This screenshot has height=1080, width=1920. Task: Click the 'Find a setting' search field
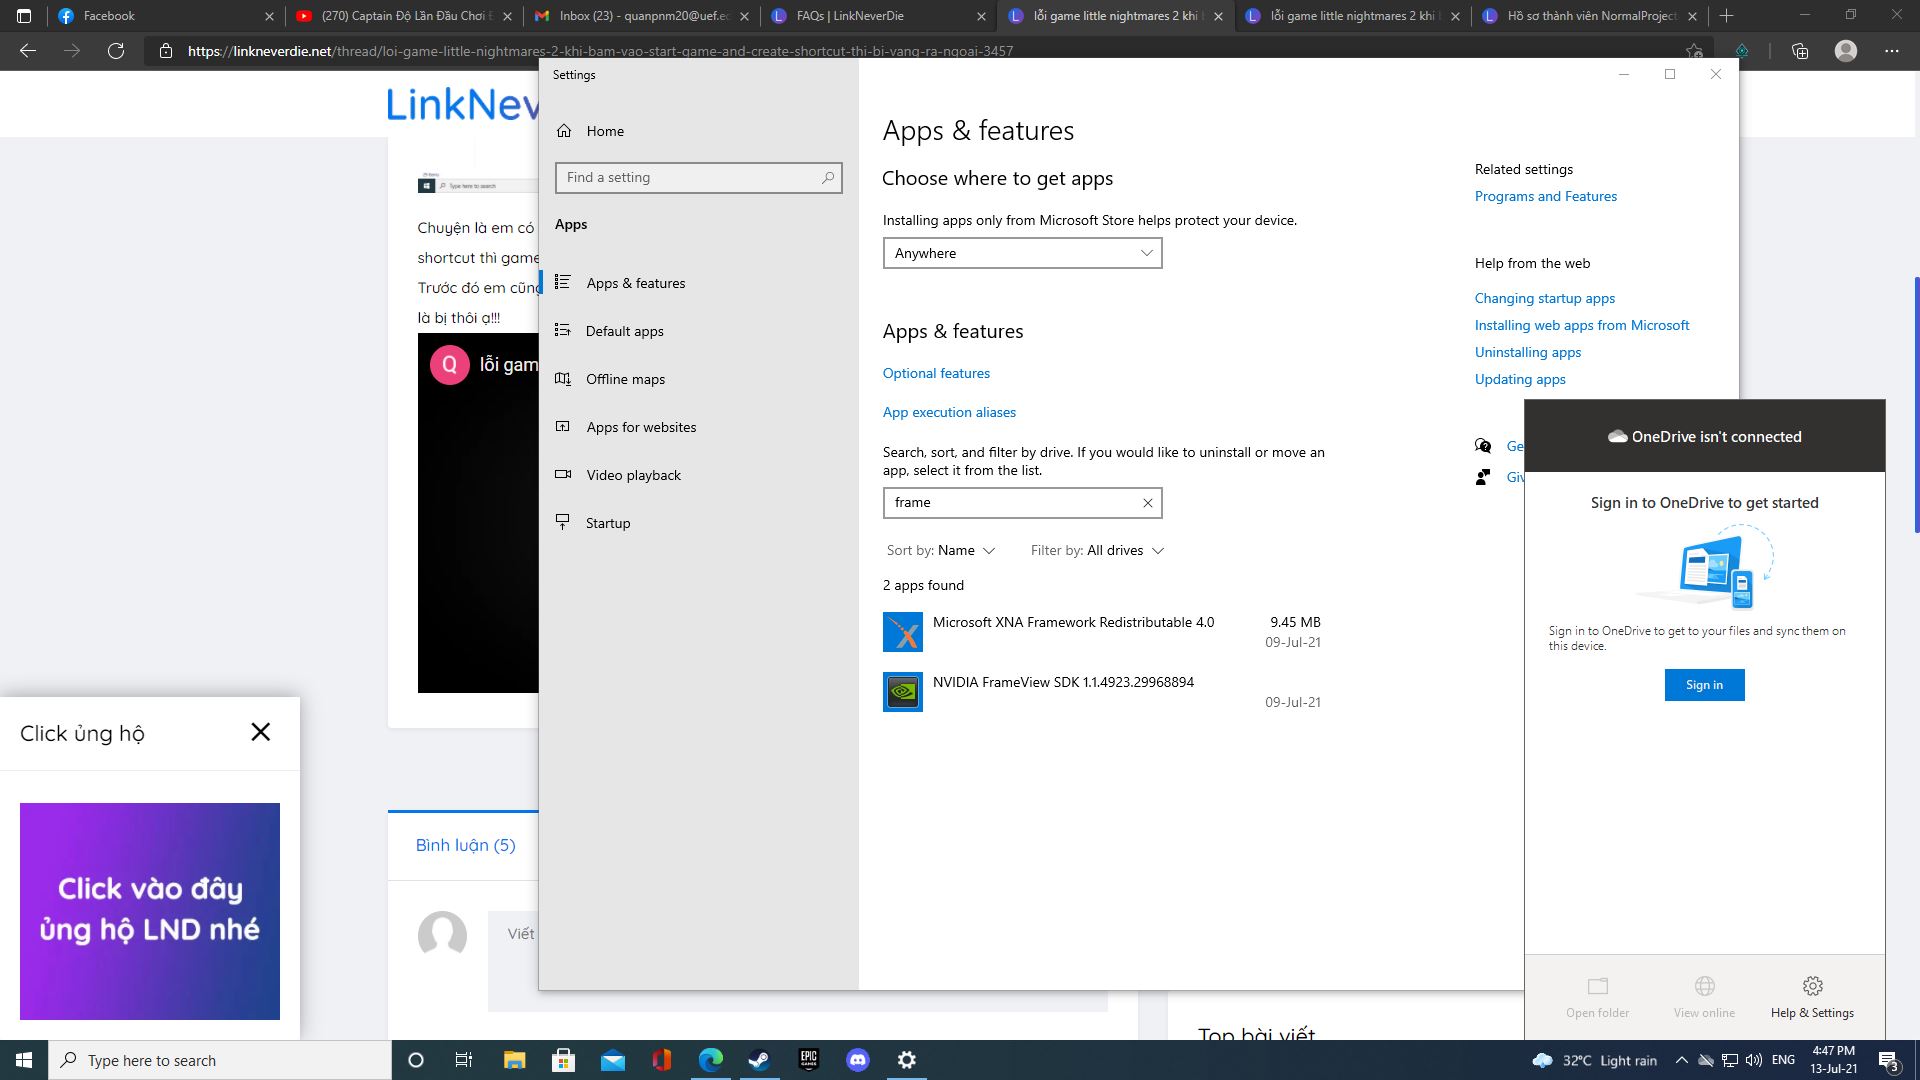(x=690, y=178)
